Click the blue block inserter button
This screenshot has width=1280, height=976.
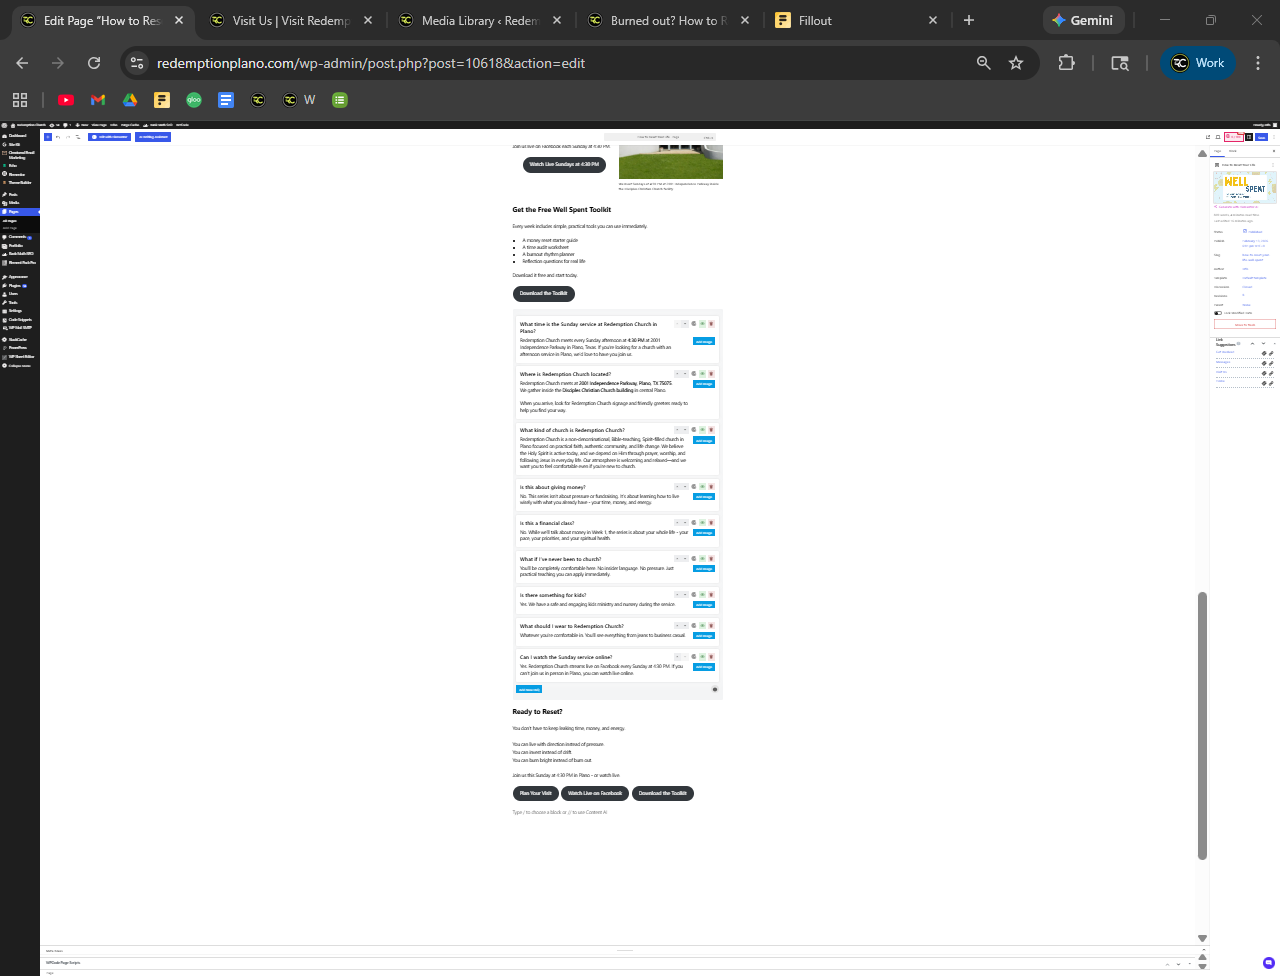point(47,137)
